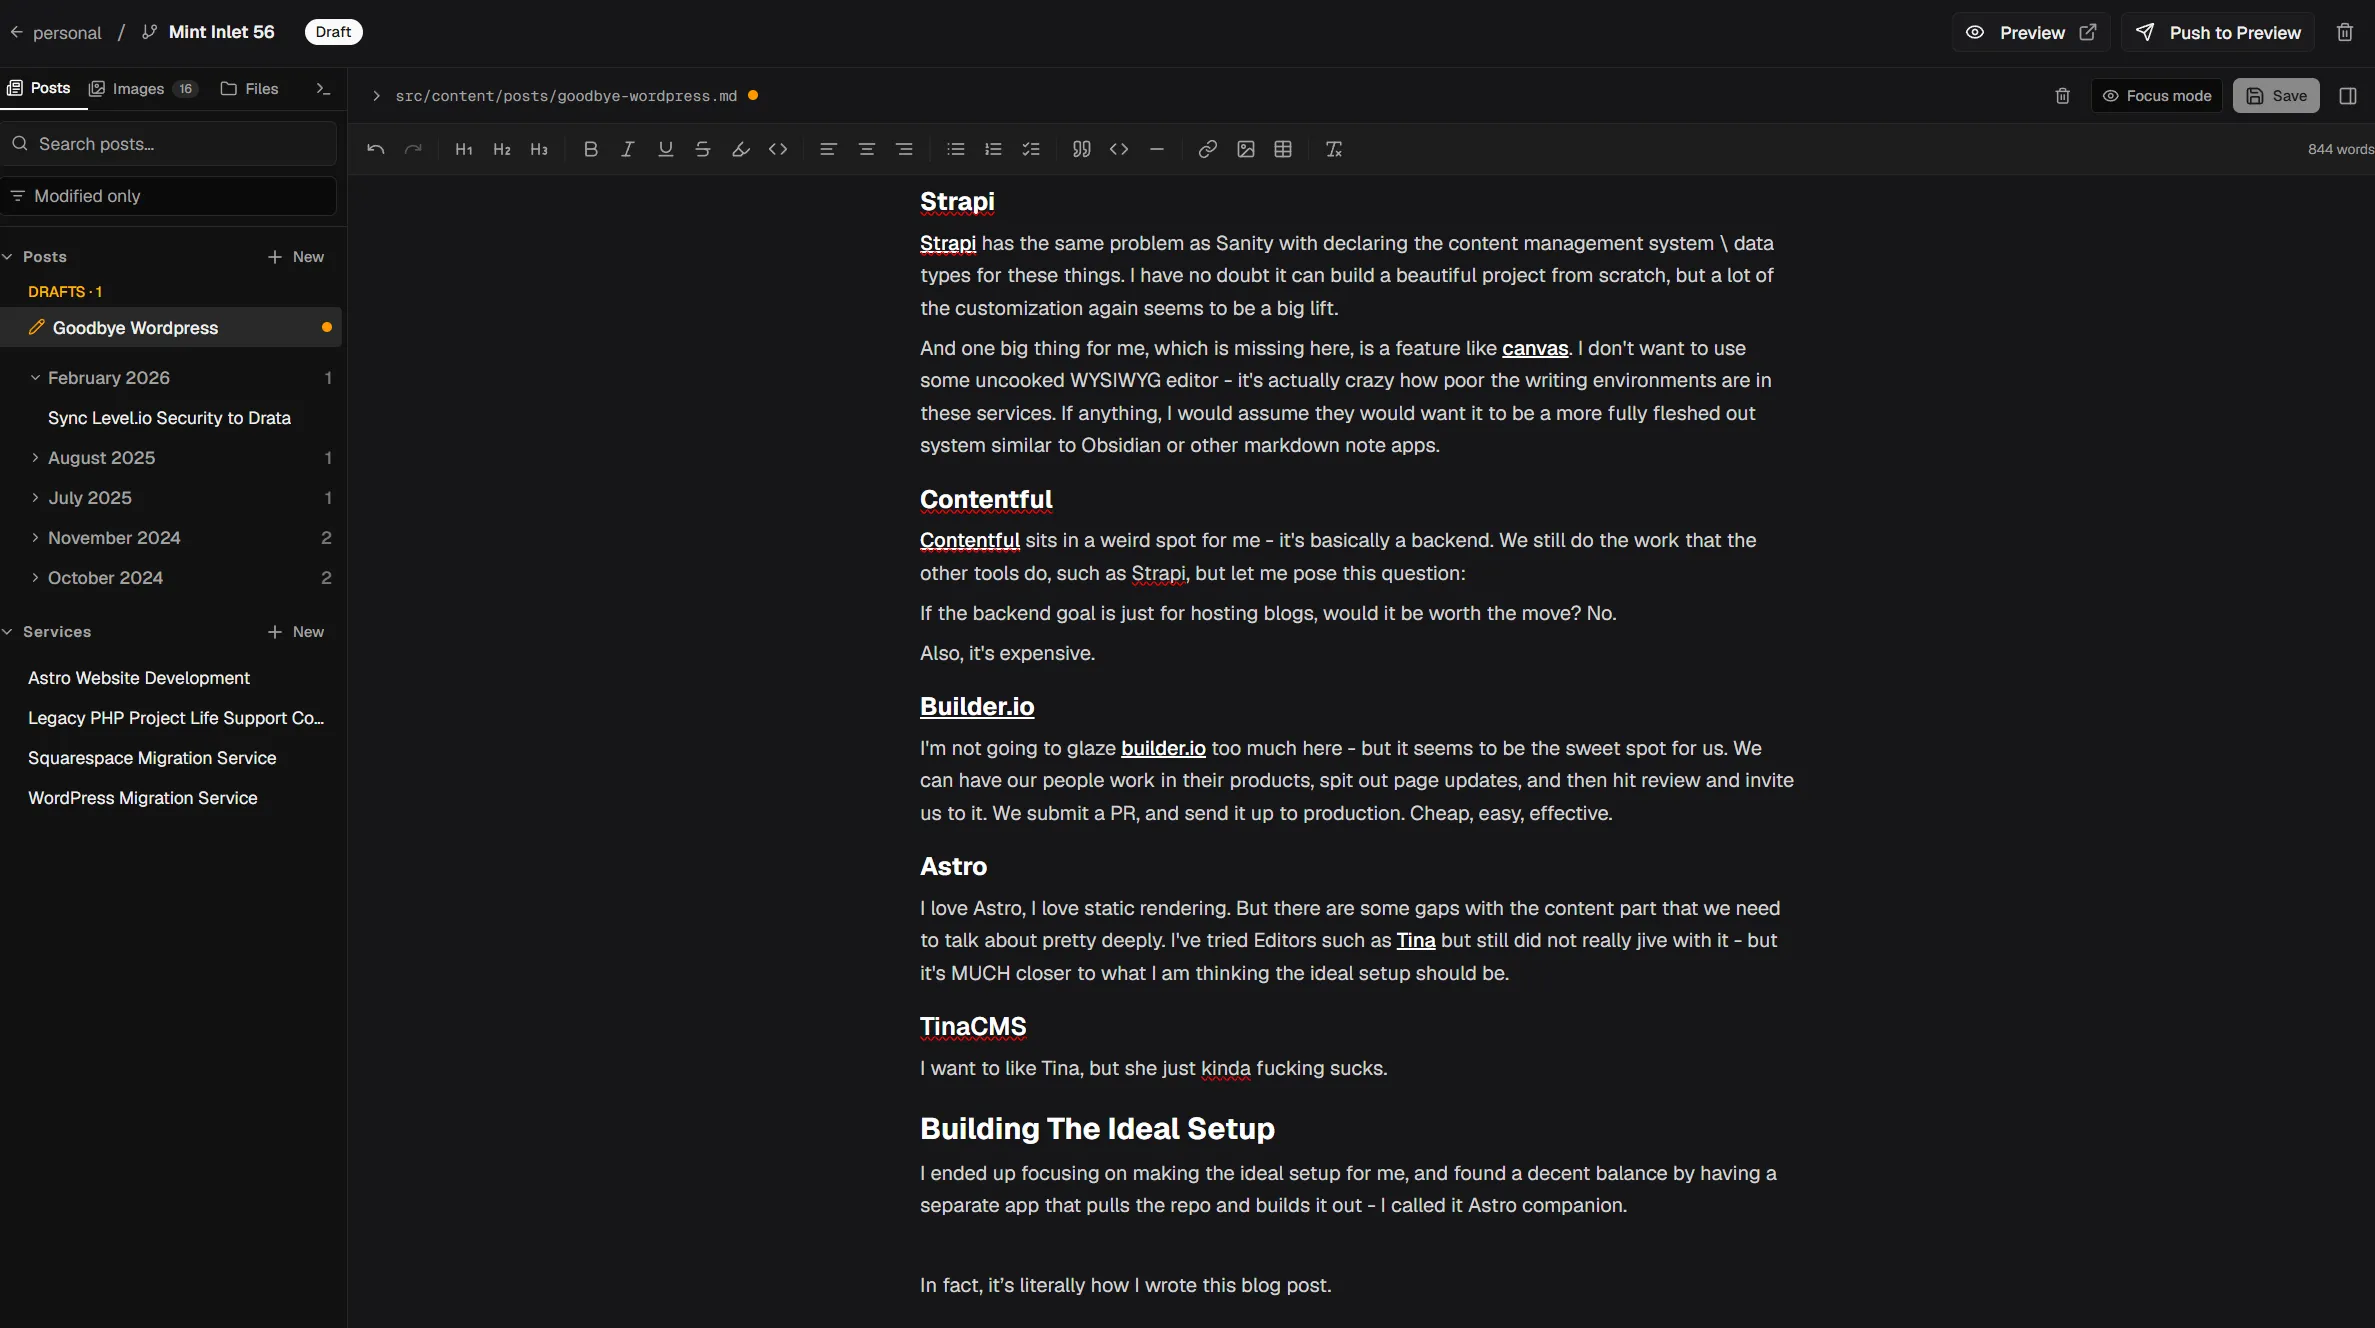The height and width of the screenshot is (1328, 2375).
Task: Toggle bold formatting
Action: 590,149
